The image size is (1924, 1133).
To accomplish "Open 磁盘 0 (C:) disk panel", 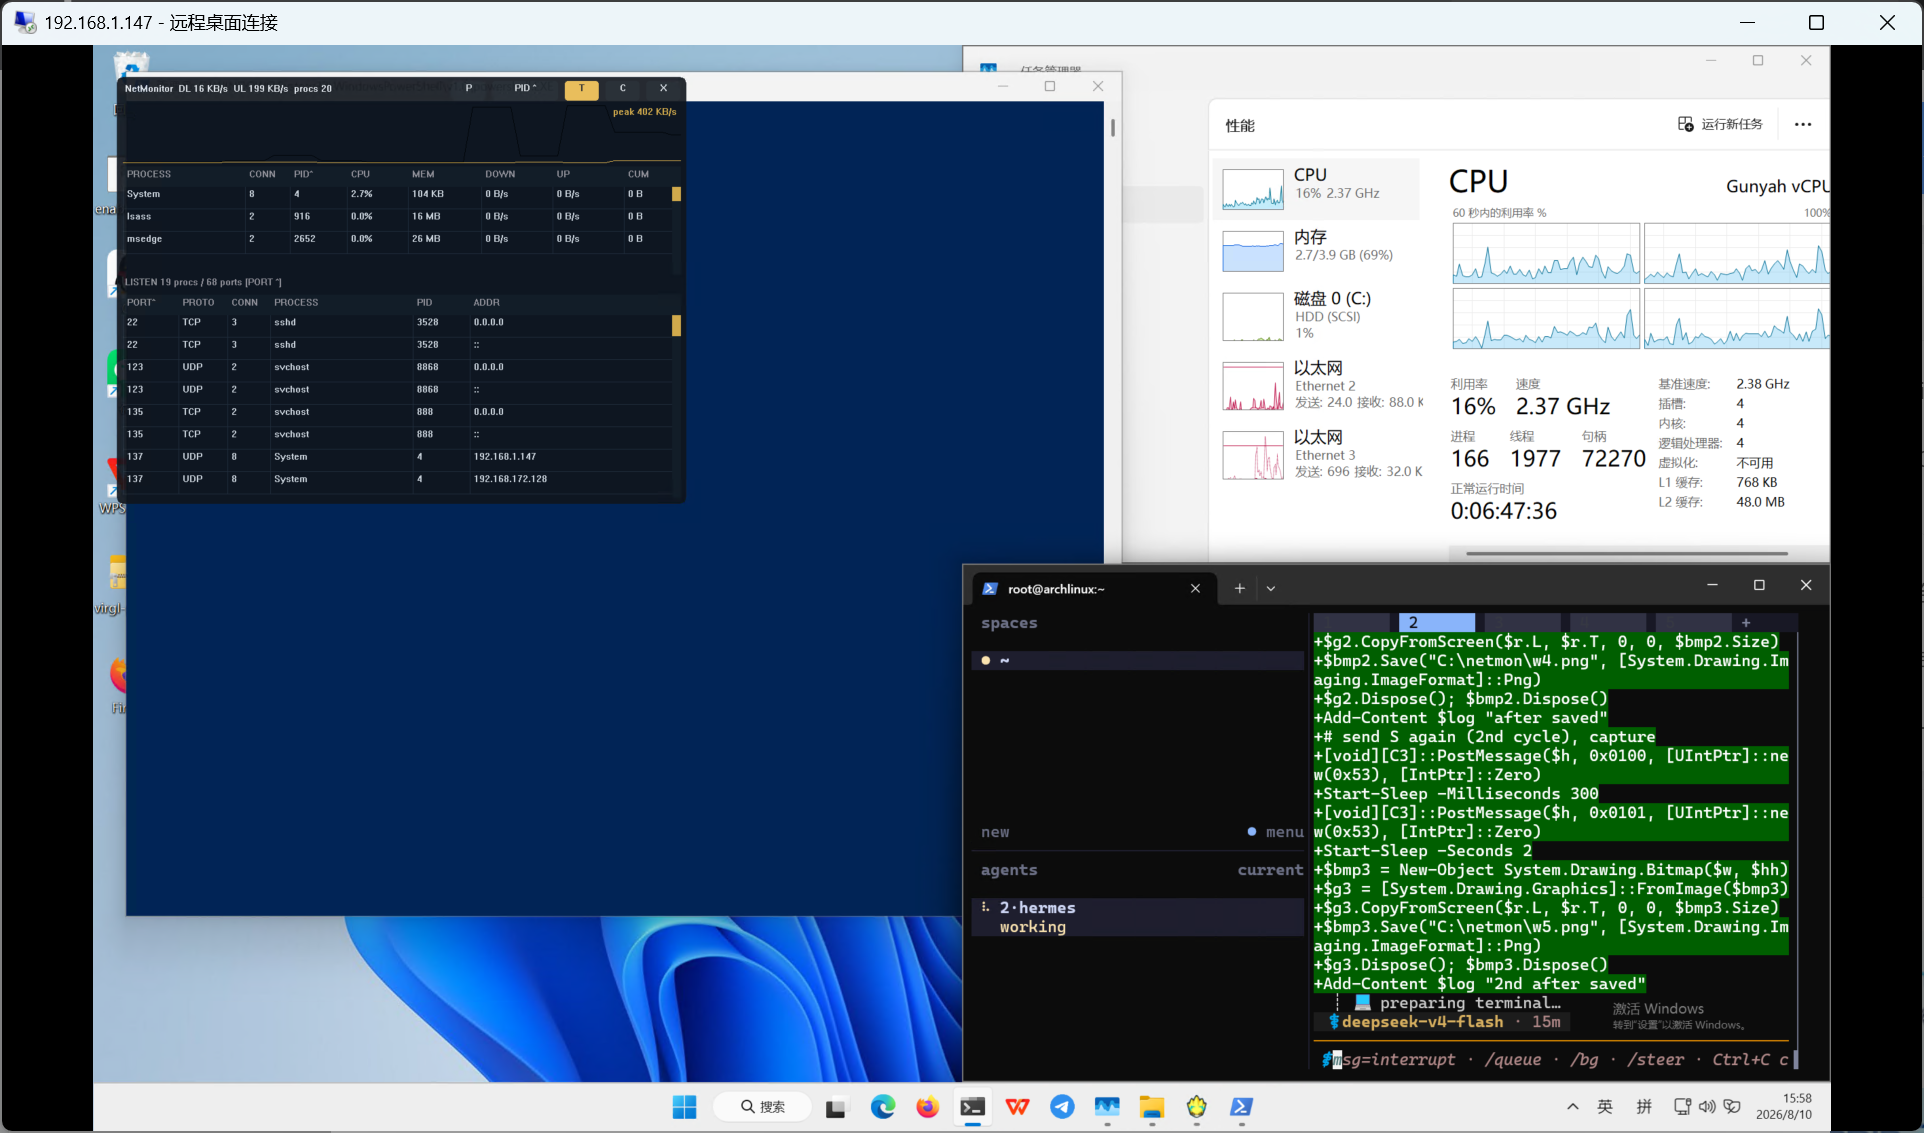I will (x=1318, y=315).
